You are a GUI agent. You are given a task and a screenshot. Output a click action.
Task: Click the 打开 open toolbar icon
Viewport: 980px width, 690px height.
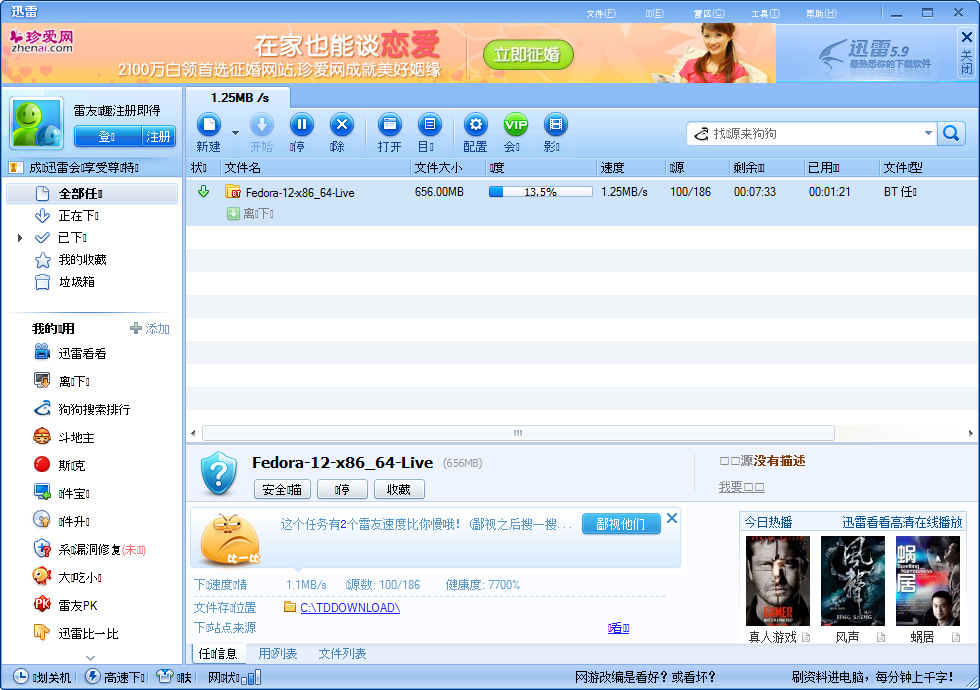pos(389,125)
